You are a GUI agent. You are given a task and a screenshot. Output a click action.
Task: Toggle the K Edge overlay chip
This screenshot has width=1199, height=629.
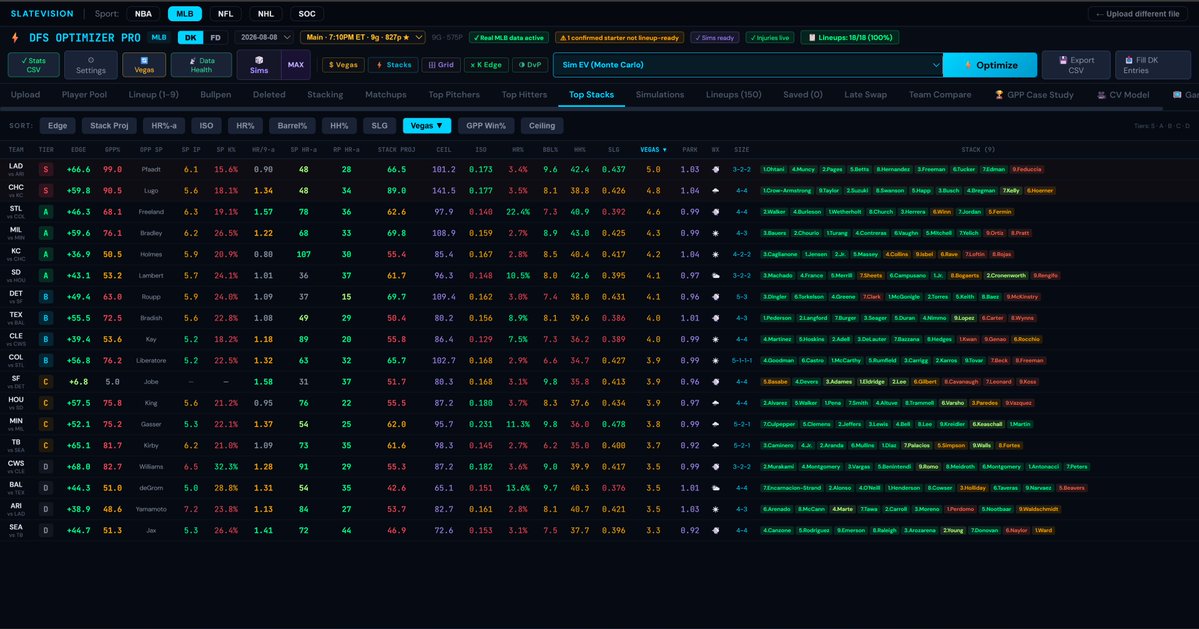486,65
